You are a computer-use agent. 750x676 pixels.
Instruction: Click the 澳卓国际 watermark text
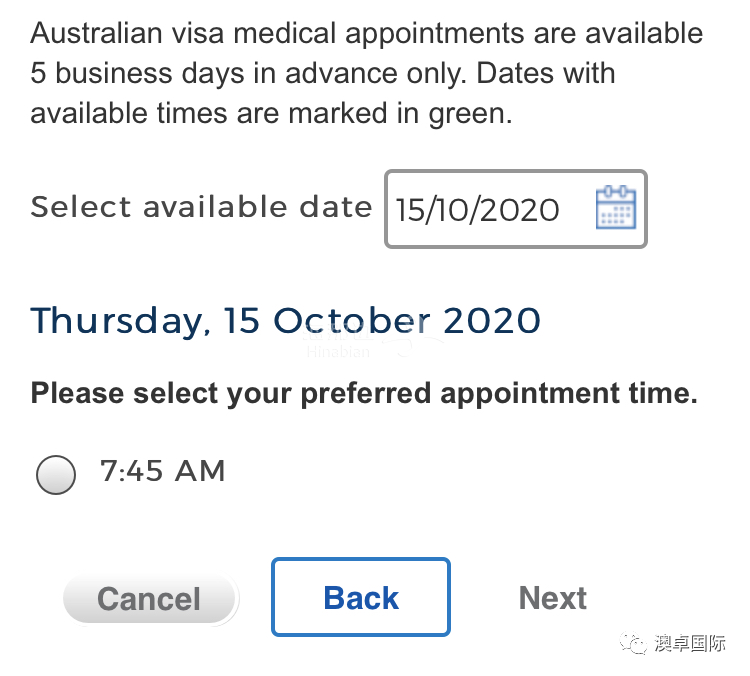click(x=690, y=643)
